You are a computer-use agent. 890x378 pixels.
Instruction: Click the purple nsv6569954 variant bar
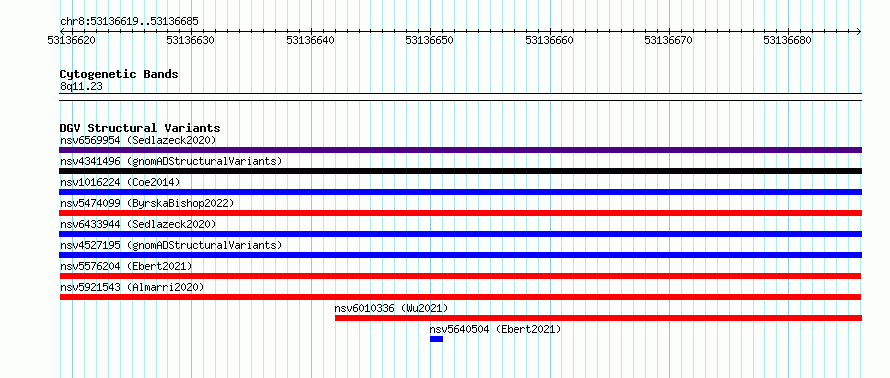460,150
